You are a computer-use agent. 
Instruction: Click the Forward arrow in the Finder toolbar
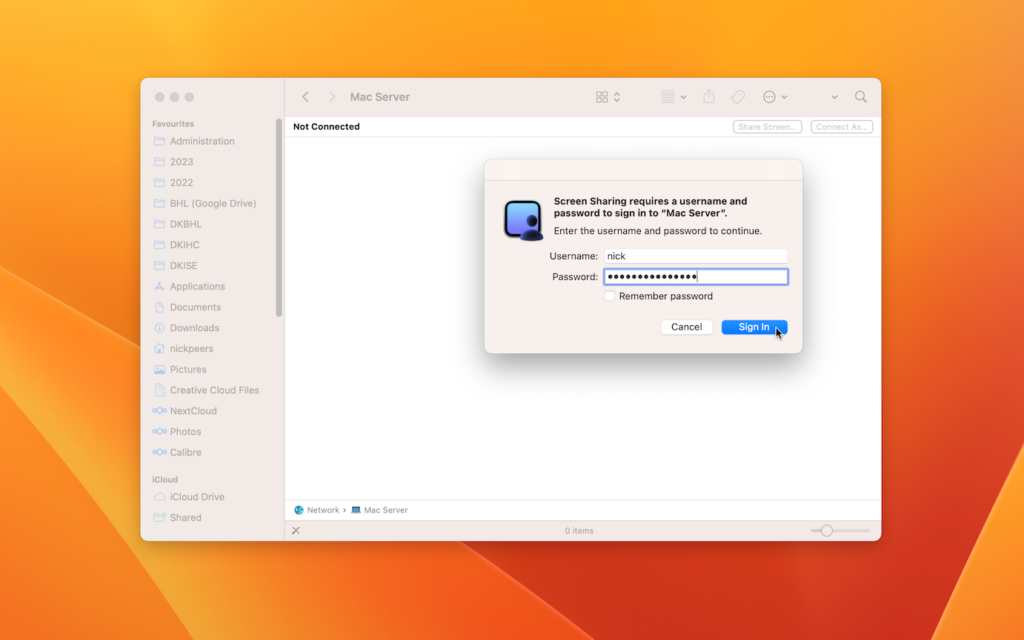[x=332, y=97]
